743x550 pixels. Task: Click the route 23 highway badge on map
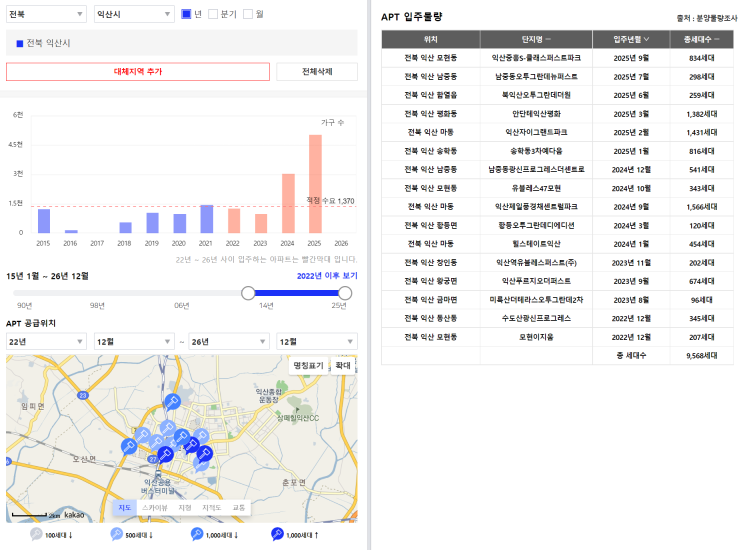83,395
